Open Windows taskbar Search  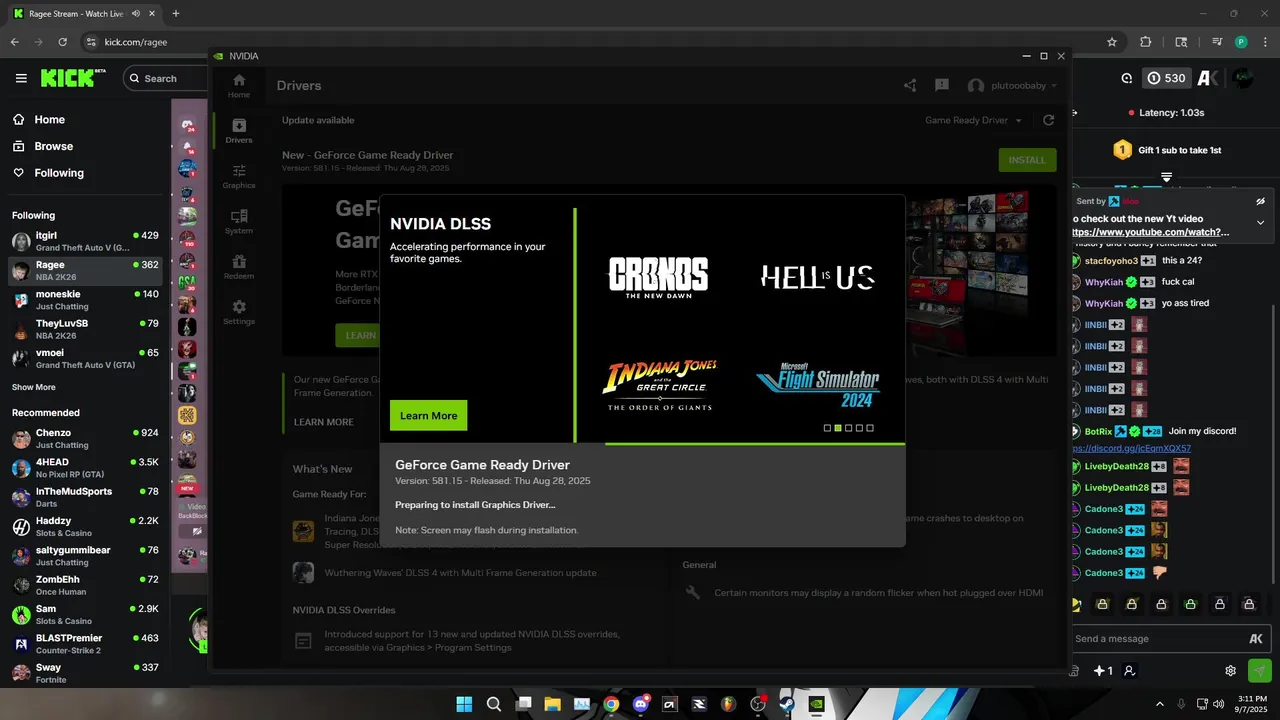coord(494,704)
